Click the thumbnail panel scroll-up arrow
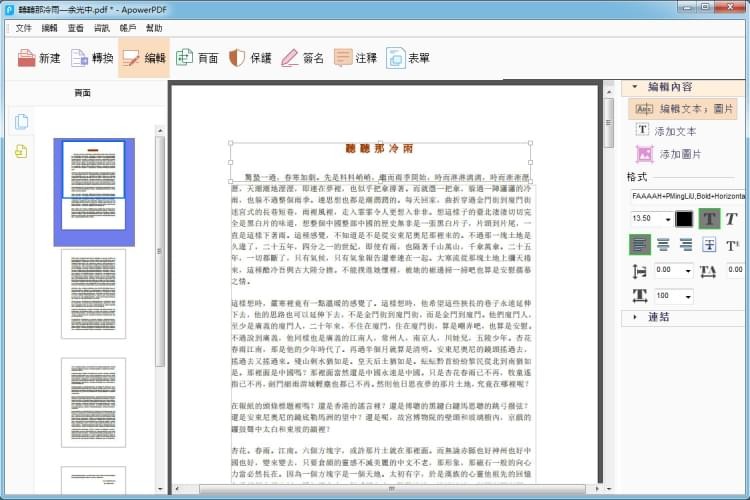 tap(160, 130)
